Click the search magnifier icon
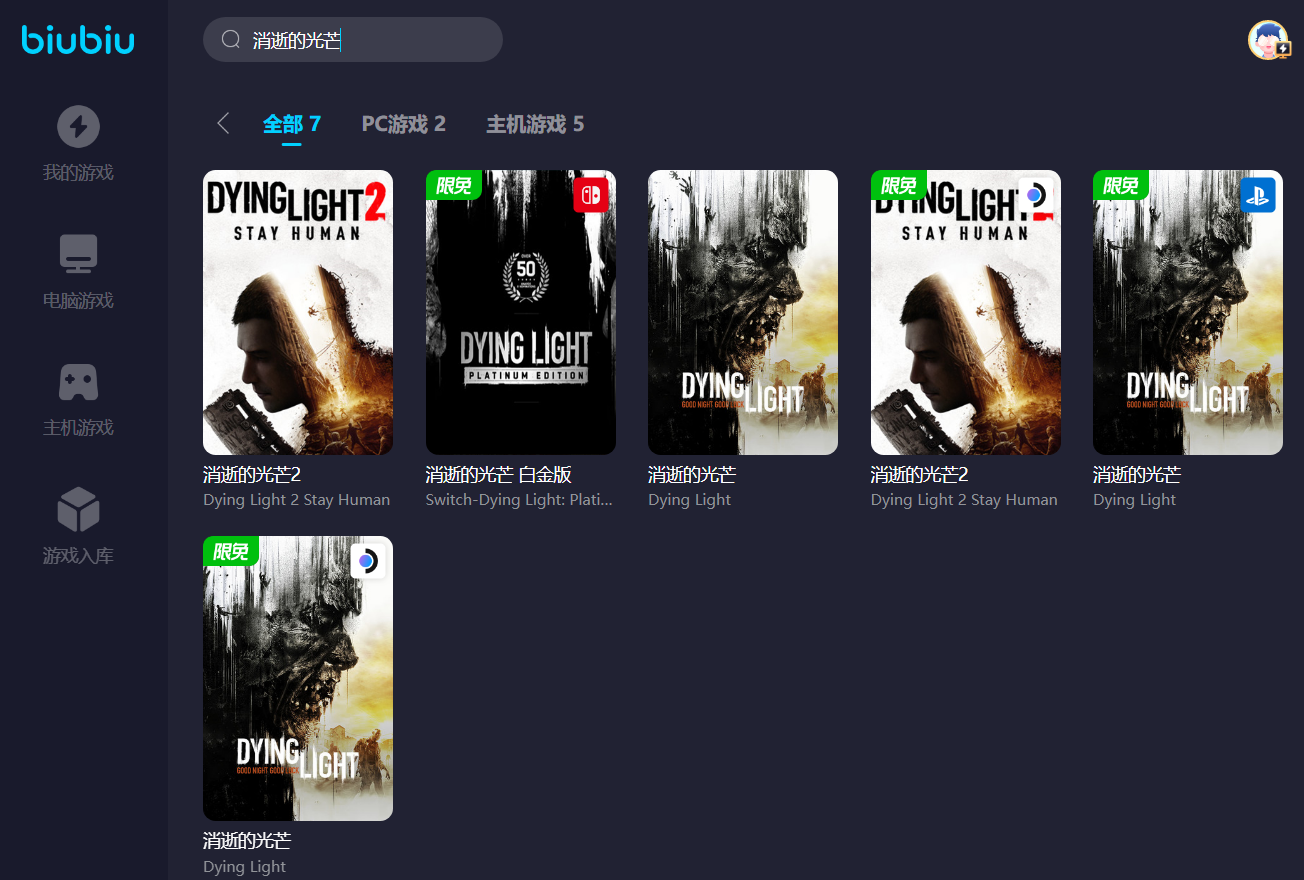The width and height of the screenshot is (1304, 880). tap(231, 40)
